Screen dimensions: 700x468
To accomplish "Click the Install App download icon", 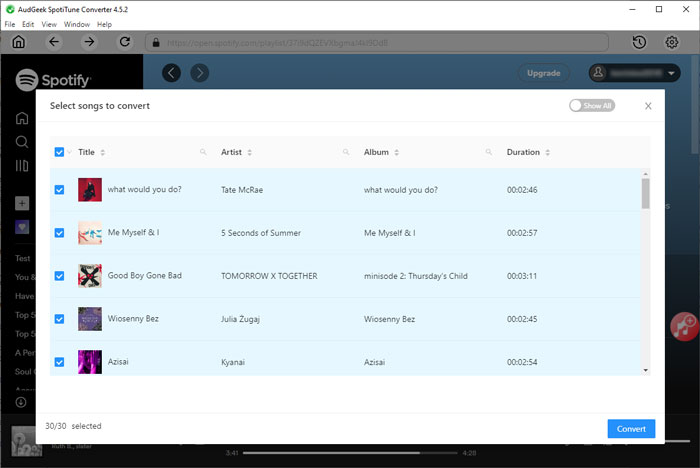I will (21, 402).
